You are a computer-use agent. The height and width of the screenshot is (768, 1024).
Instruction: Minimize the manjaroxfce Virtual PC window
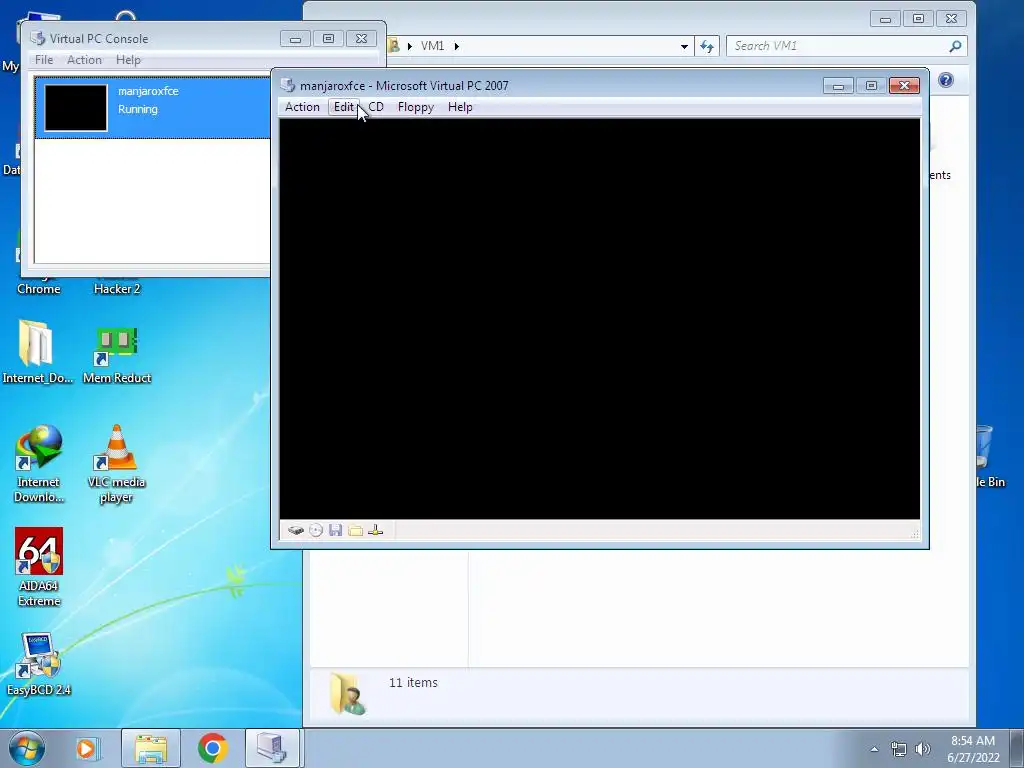click(x=838, y=86)
